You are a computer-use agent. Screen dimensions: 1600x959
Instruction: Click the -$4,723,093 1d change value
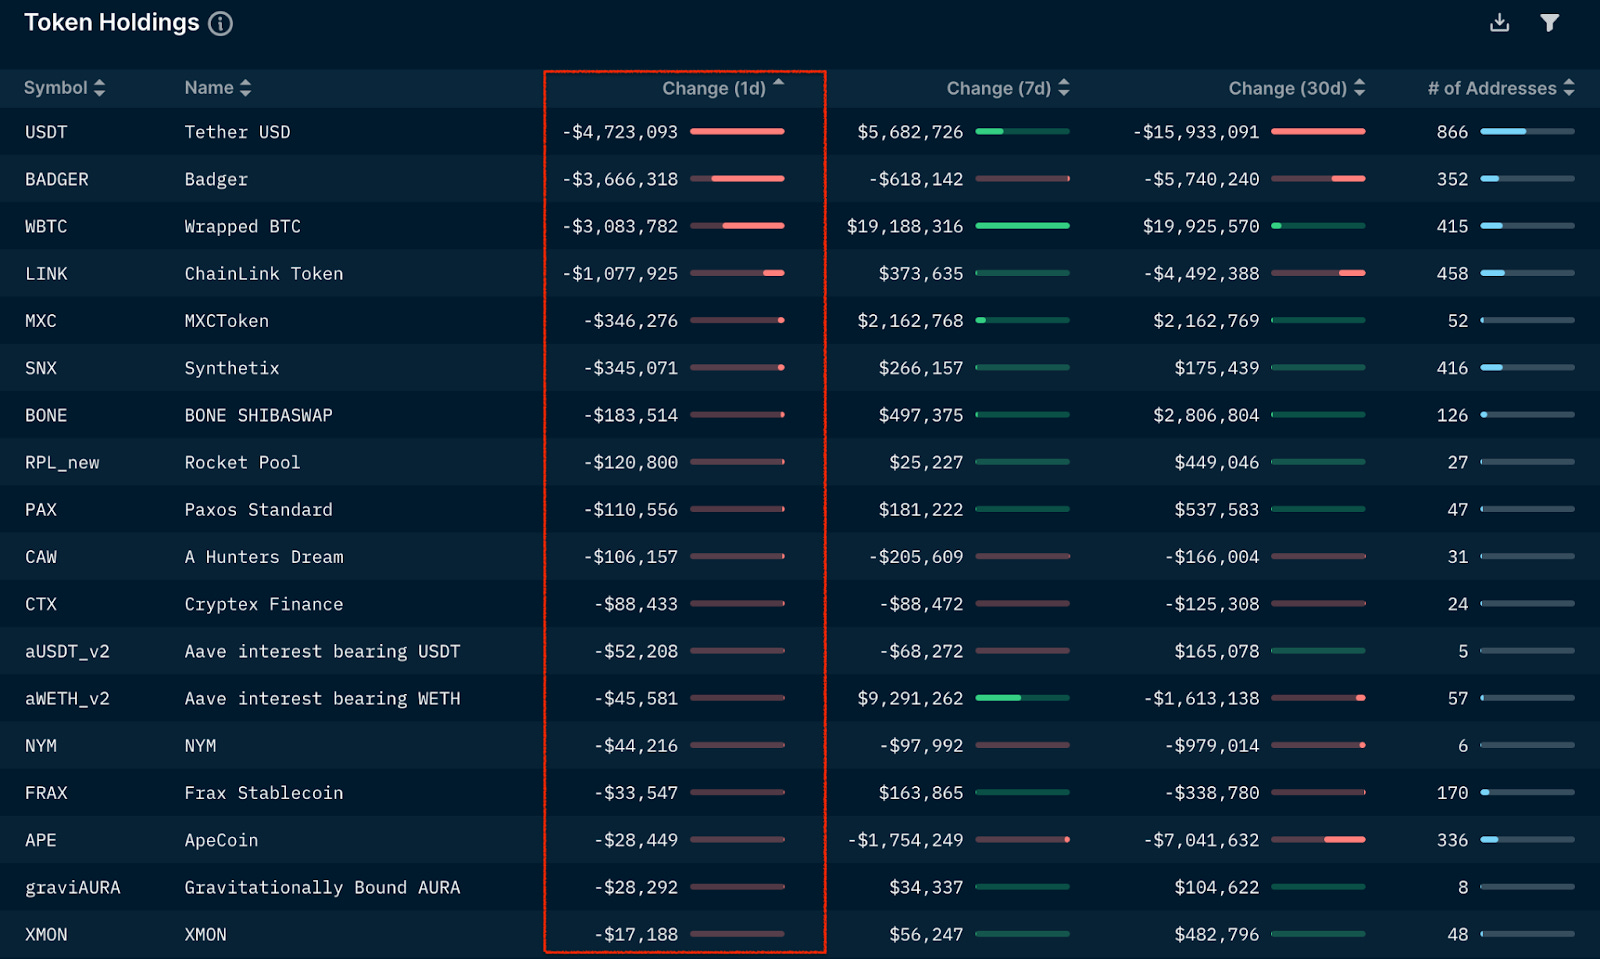(x=620, y=132)
